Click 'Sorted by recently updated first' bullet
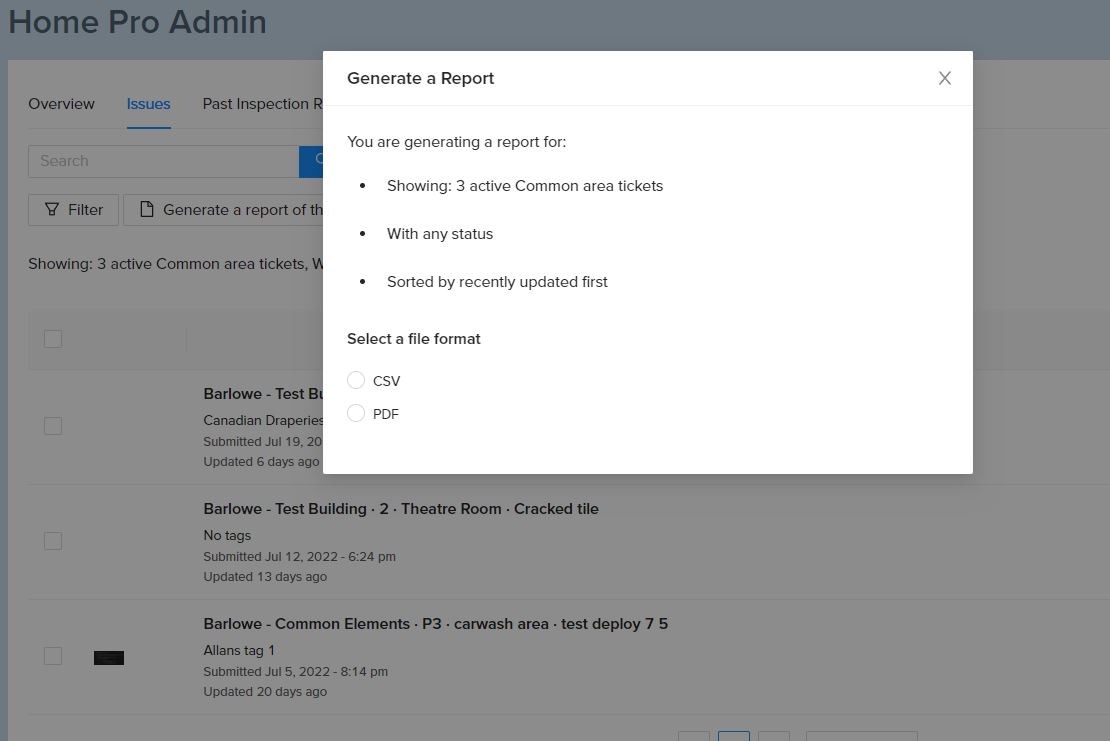This screenshot has width=1110, height=741. coord(497,282)
